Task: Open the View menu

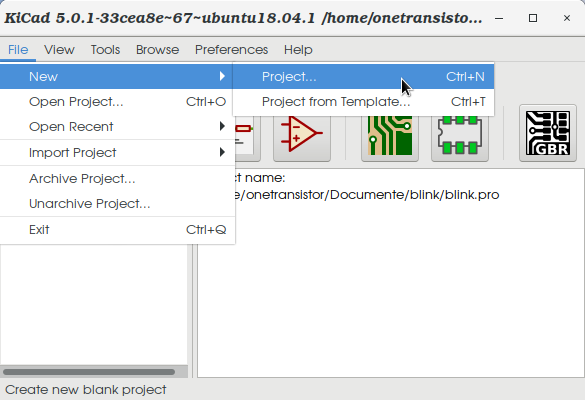Action: tap(59, 50)
